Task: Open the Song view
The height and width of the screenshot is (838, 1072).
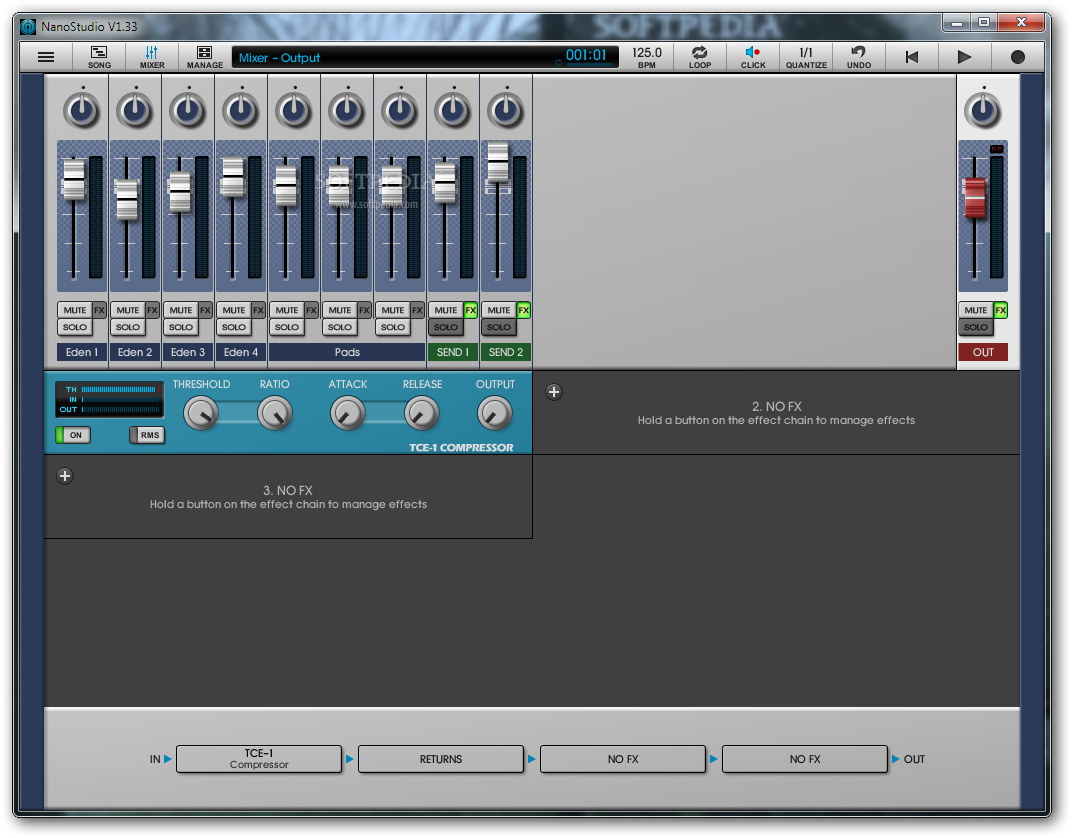Action: pos(99,57)
